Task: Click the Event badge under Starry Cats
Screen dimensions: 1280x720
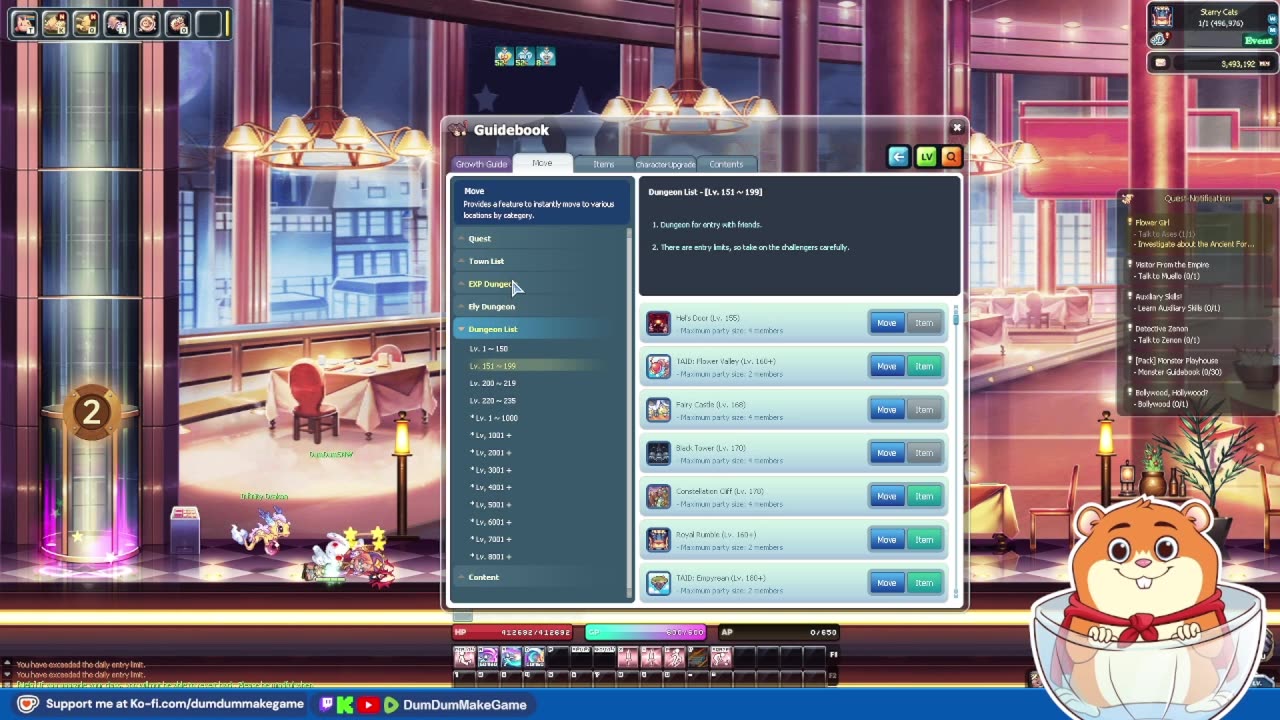Action: (1258, 40)
